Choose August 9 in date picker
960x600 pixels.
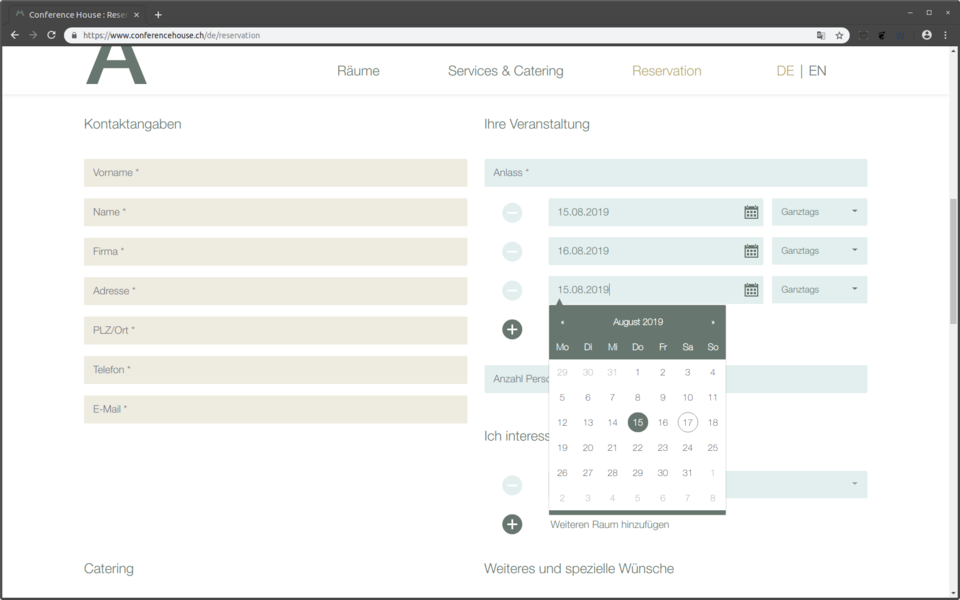pyautogui.click(x=662, y=397)
